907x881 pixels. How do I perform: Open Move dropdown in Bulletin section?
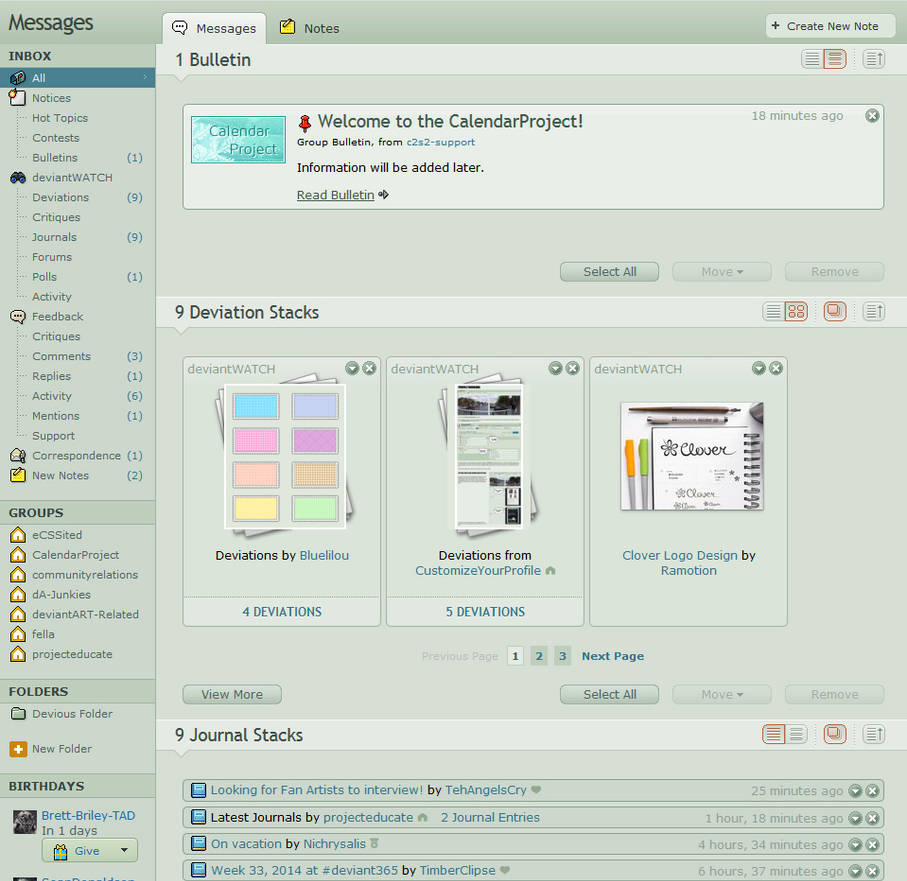pyautogui.click(x=722, y=272)
